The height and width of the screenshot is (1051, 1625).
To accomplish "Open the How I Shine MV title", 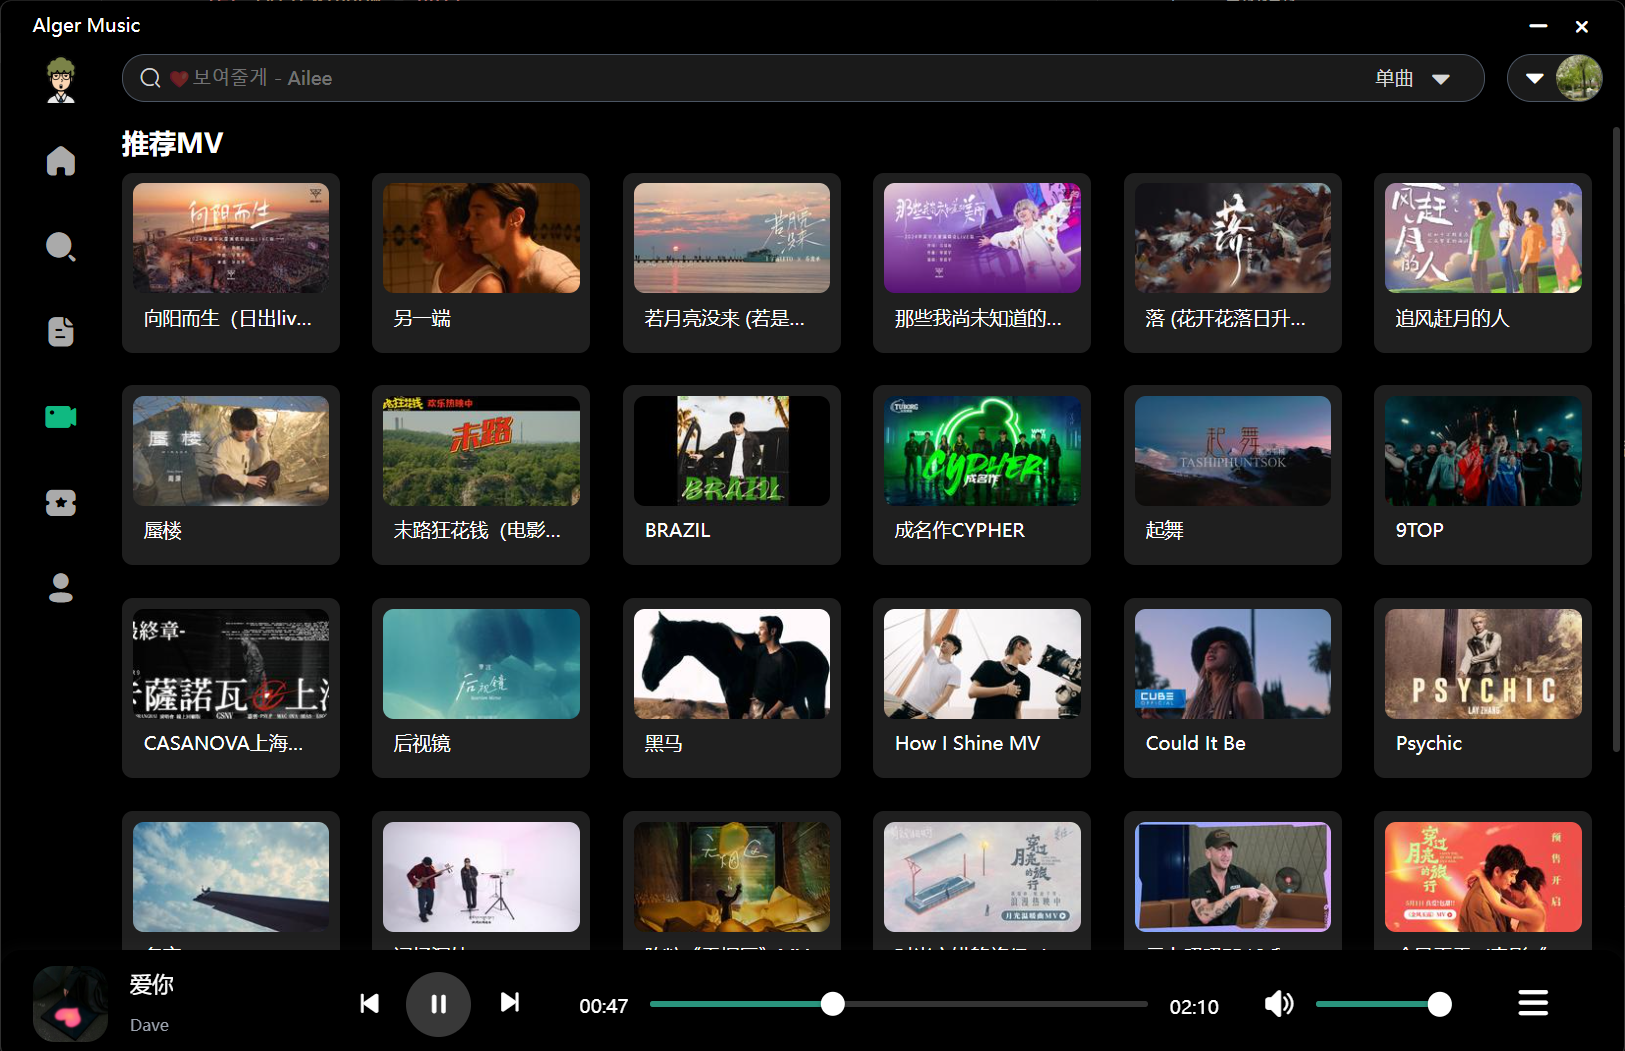I will (967, 743).
